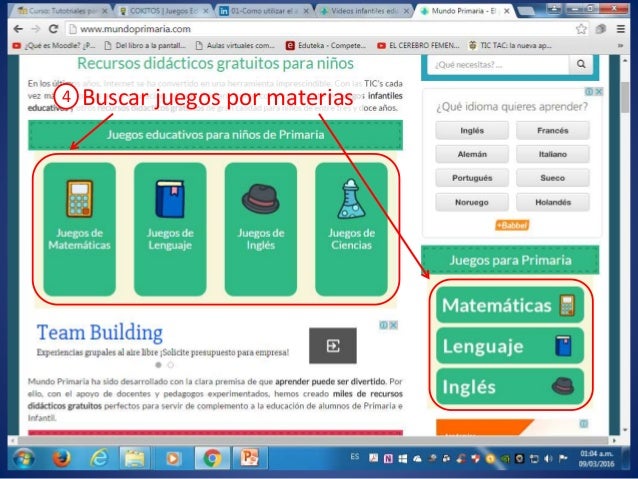Image resolution: width=638 pixels, height=479 pixels.
Task: Open Juegos de Ciencias card
Action: [351, 229]
